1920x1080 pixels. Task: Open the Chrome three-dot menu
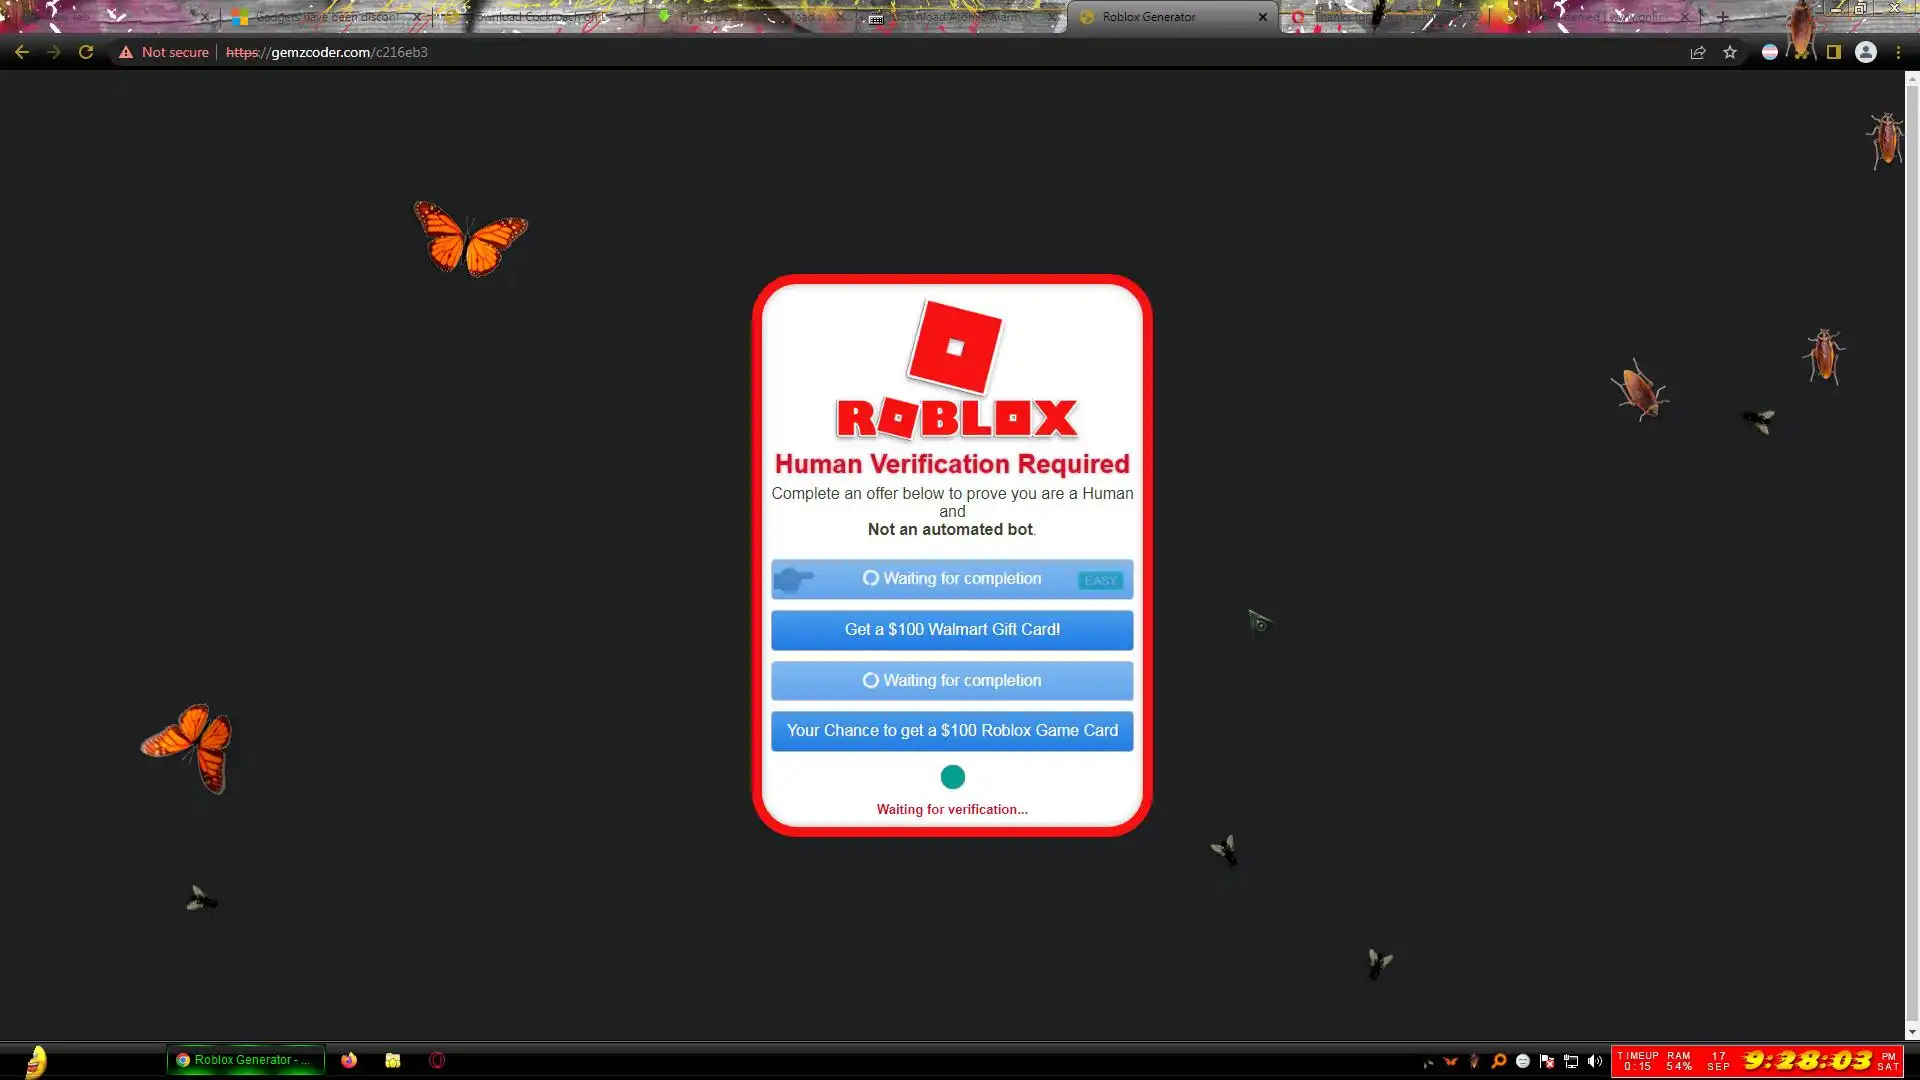point(1898,52)
